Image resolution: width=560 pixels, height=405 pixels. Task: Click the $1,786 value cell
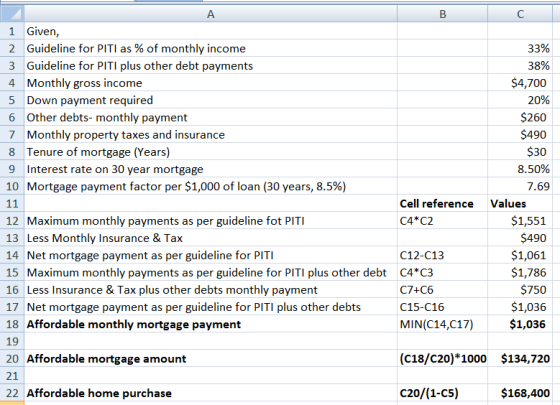click(x=520, y=272)
